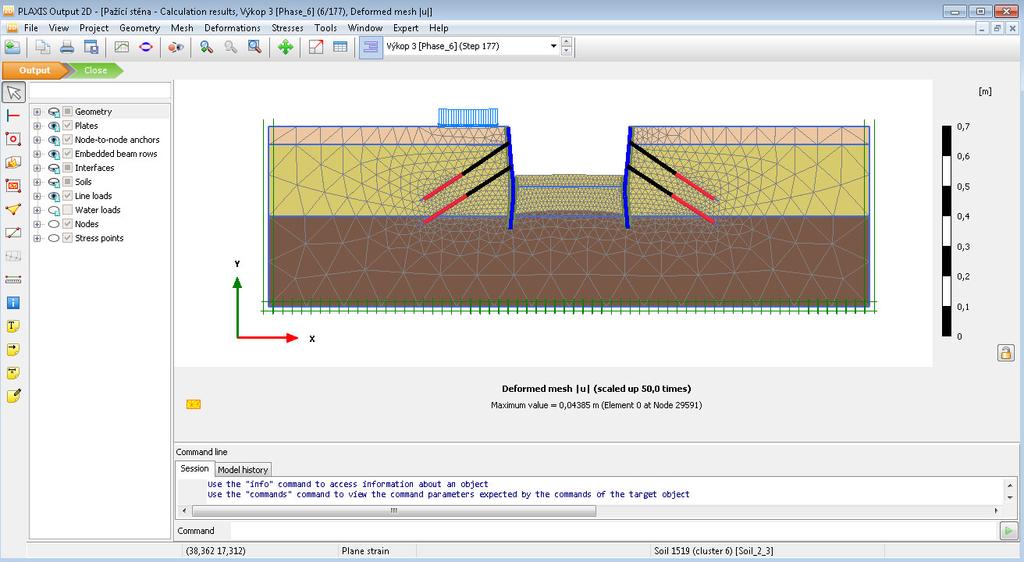
Task: Open the Deformations menu
Action: click(x=232, y=28)
